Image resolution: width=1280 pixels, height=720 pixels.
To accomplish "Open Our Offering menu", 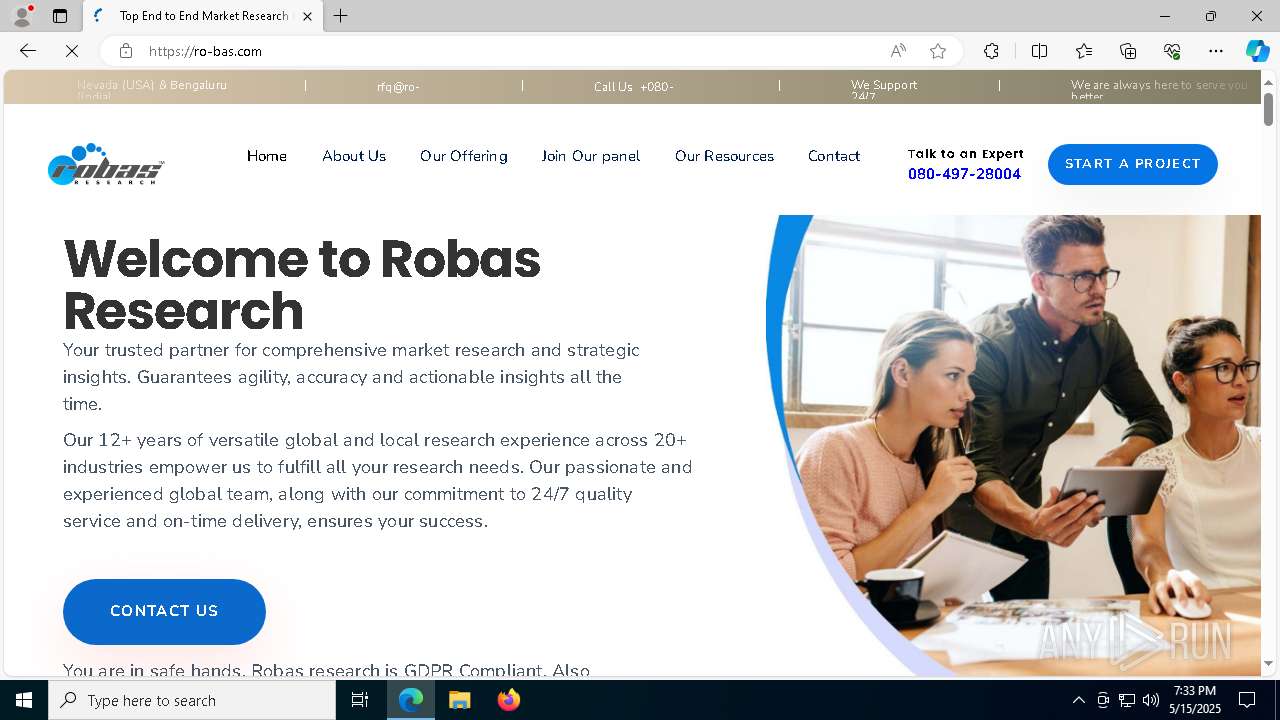I will coord(464,156).
